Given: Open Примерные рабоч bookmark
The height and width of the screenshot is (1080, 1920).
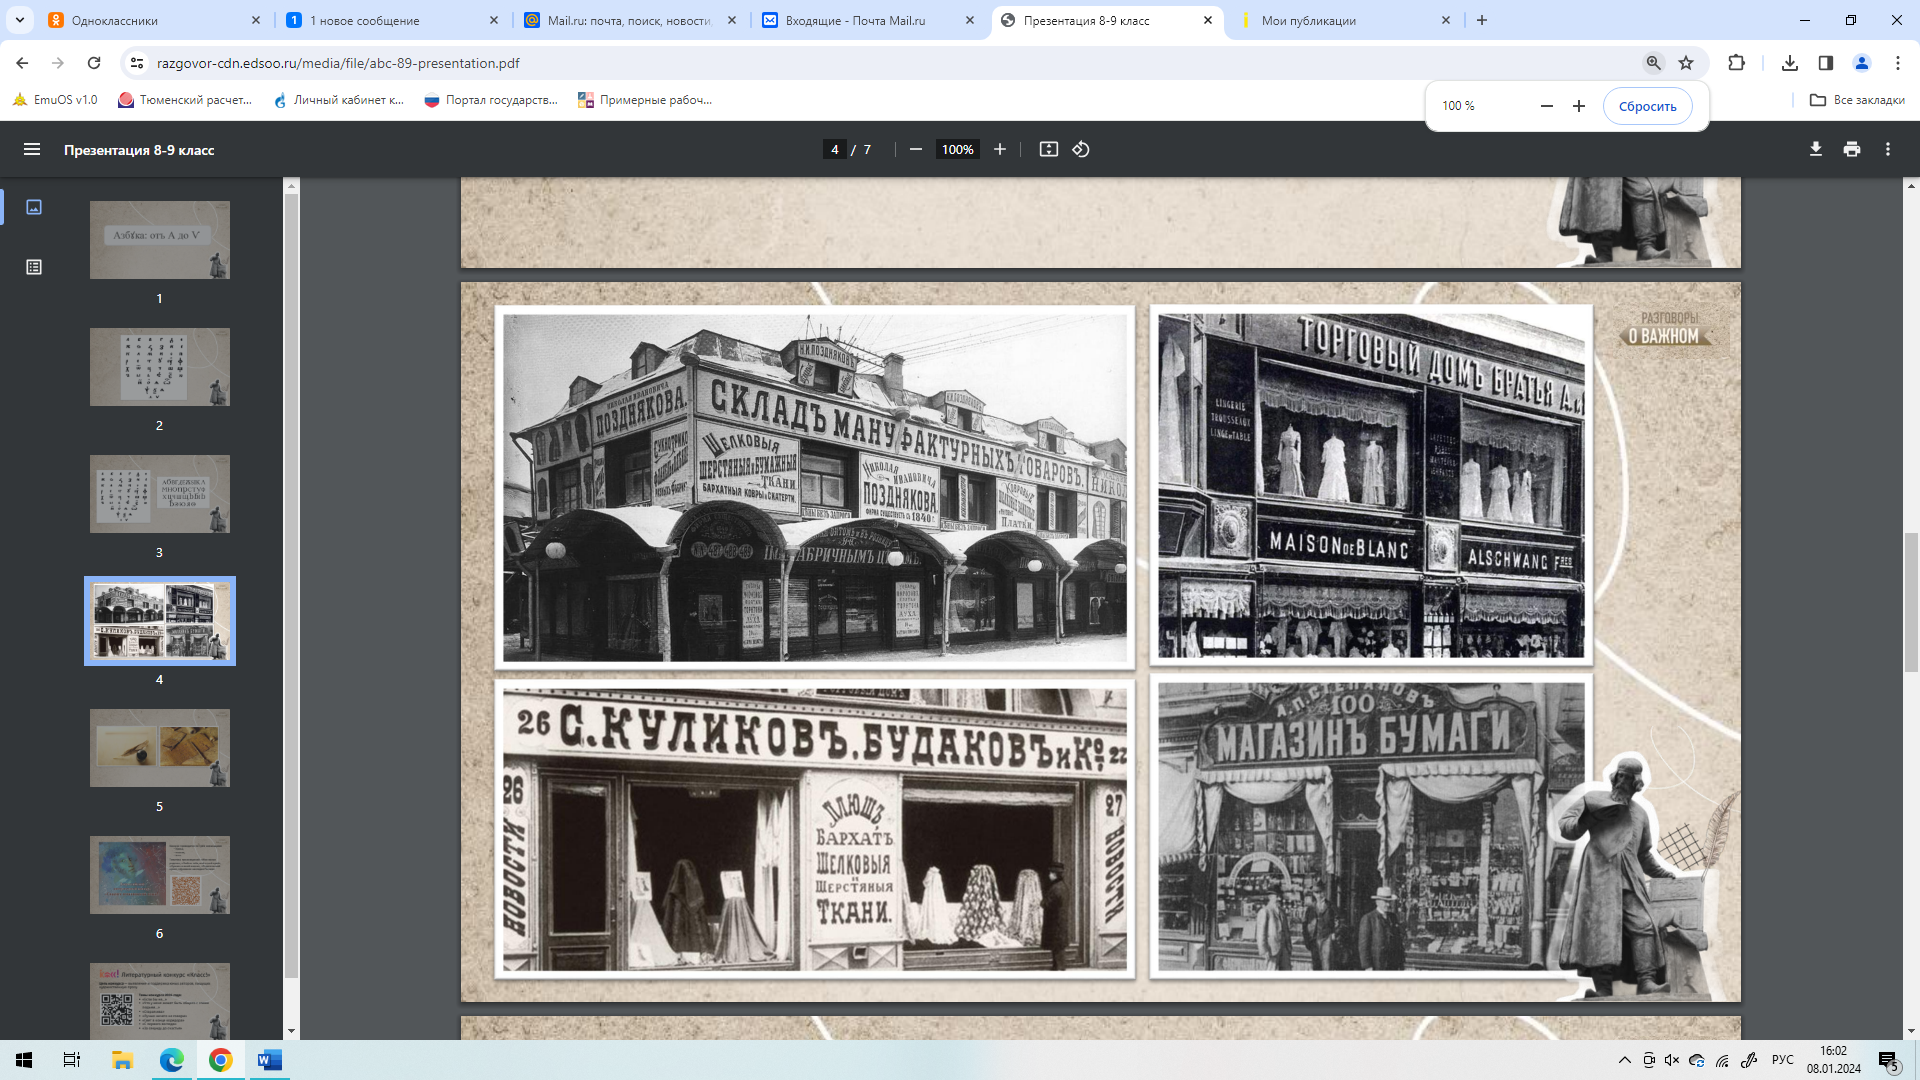Looking at the screenshot, I should tap(645, 100).
